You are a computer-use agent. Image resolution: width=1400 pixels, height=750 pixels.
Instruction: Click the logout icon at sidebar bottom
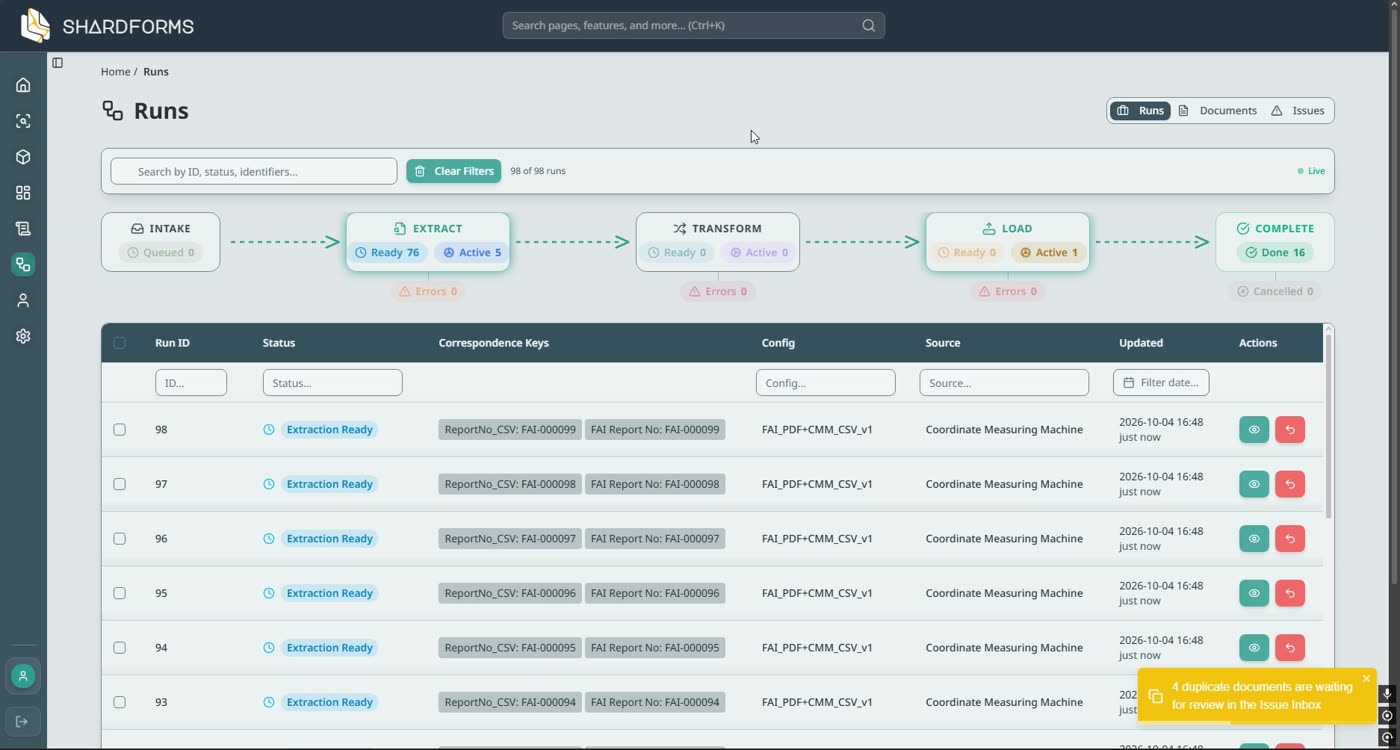(x=23, y=722)
